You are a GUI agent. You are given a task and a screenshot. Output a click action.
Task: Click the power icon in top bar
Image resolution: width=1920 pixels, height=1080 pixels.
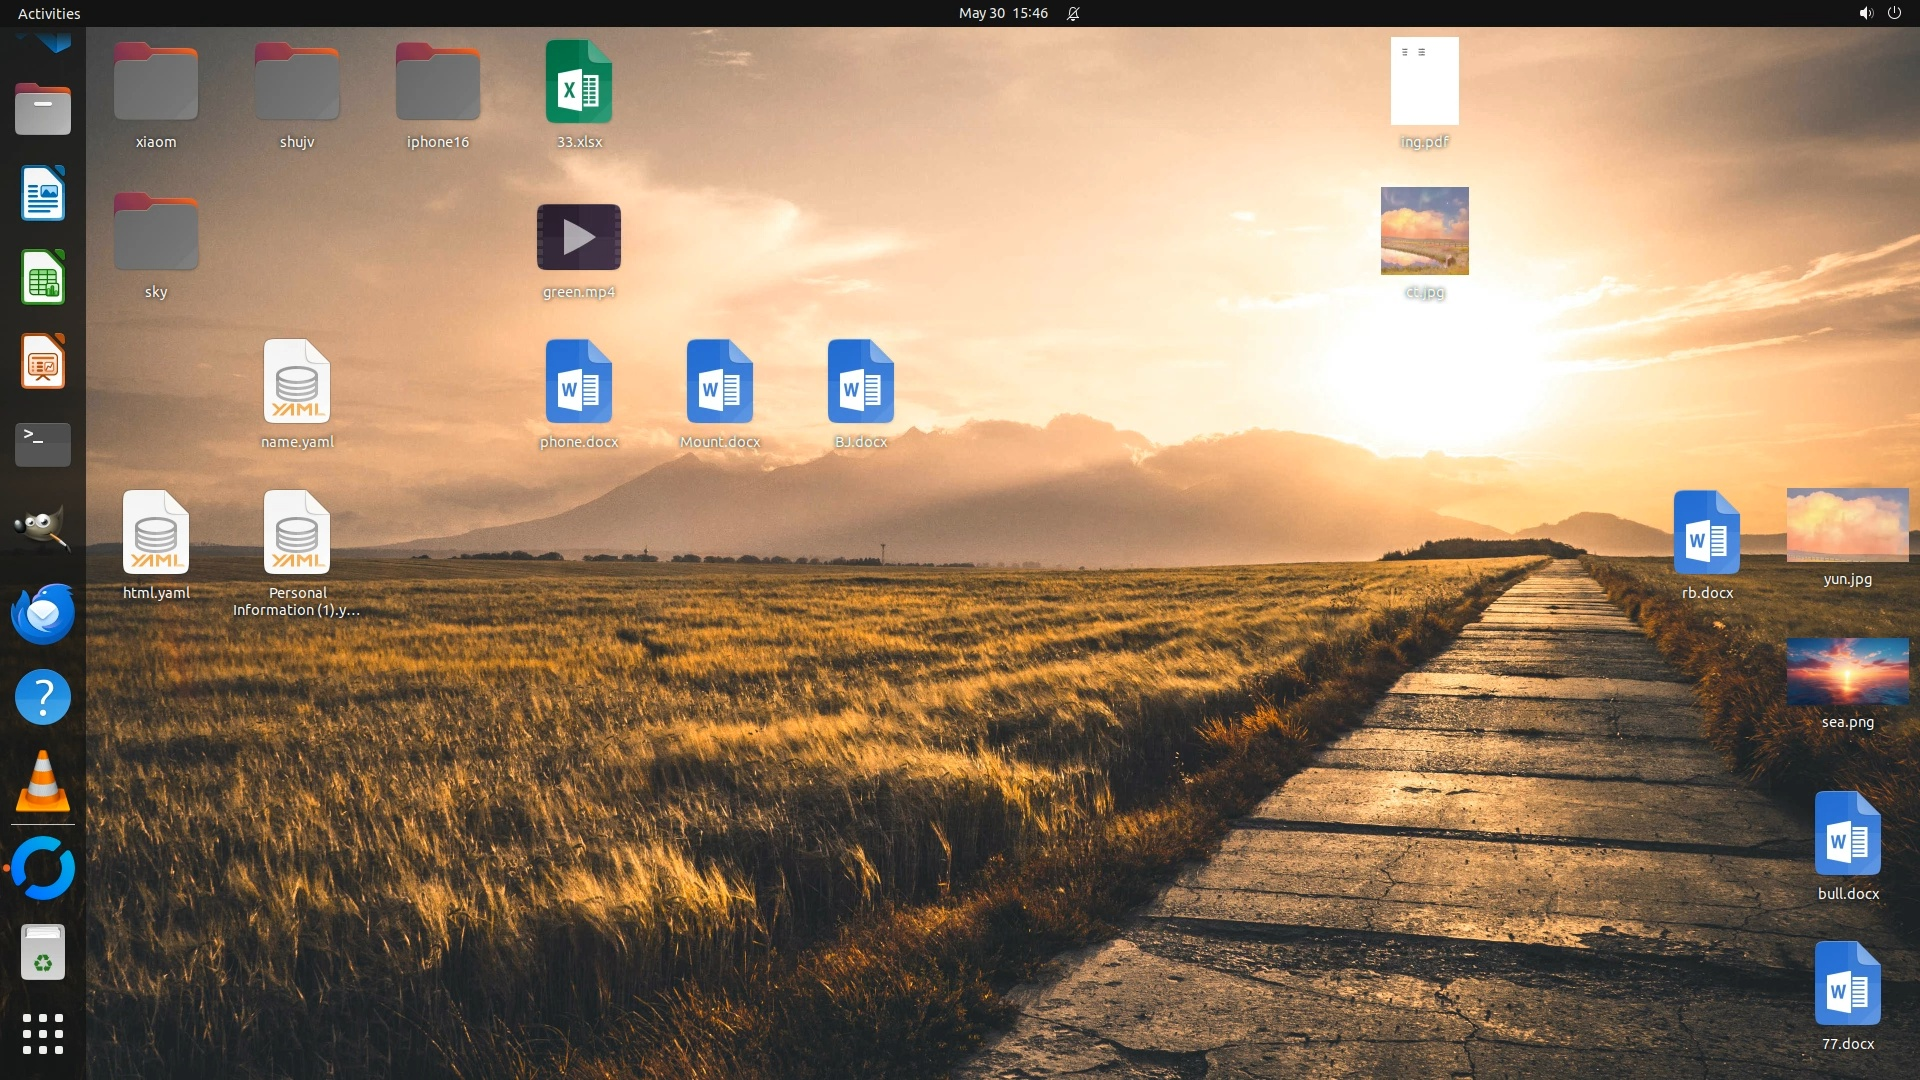(x=1894, y=13)
